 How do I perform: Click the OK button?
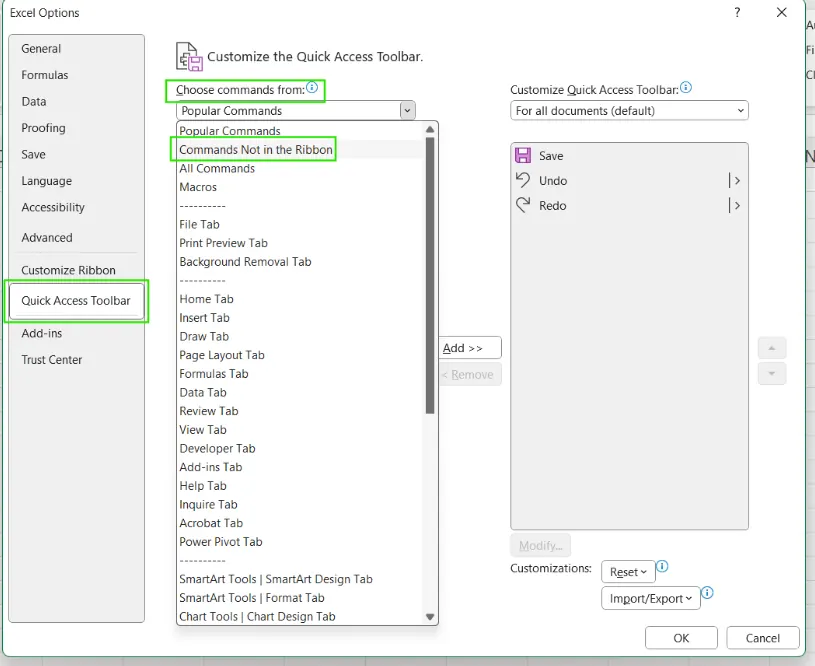click(681, 638)
